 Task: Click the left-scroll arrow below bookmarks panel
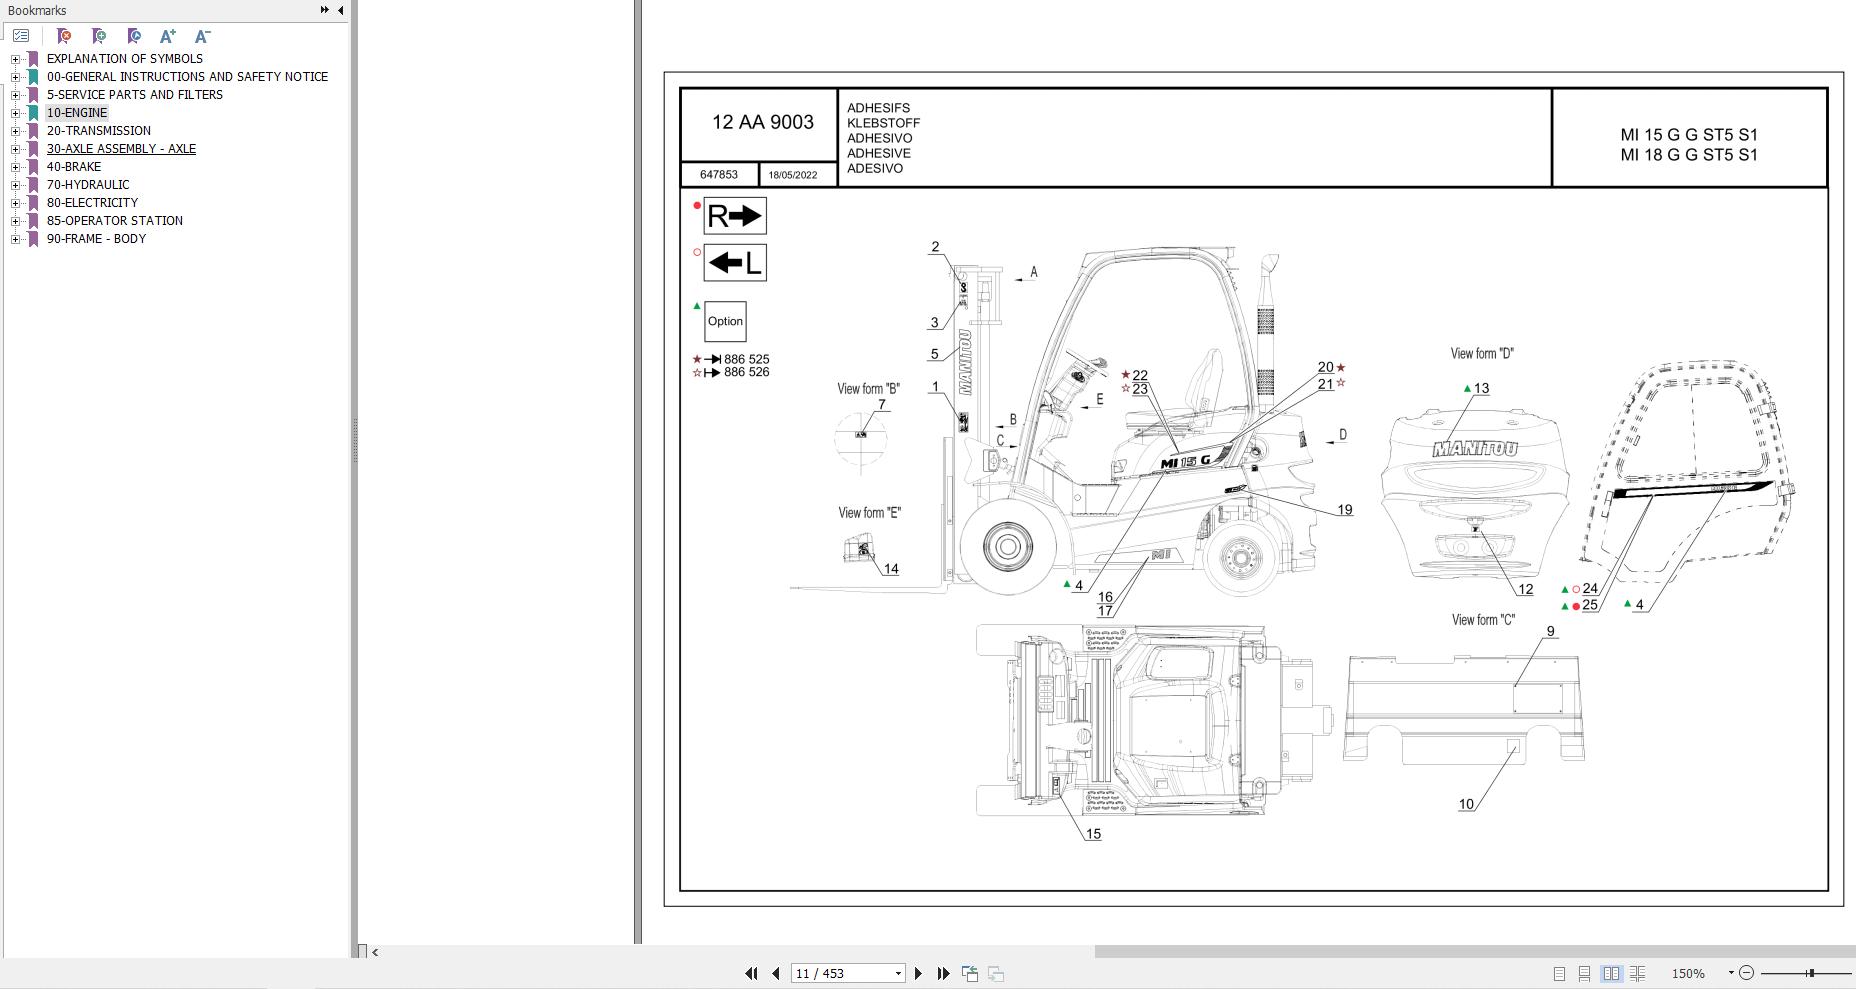[375, 952]
